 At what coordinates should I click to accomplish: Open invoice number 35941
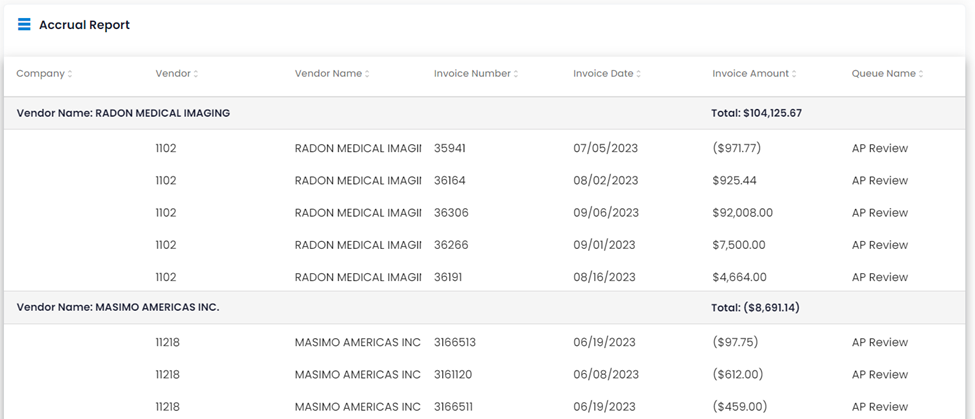[450, 148]
